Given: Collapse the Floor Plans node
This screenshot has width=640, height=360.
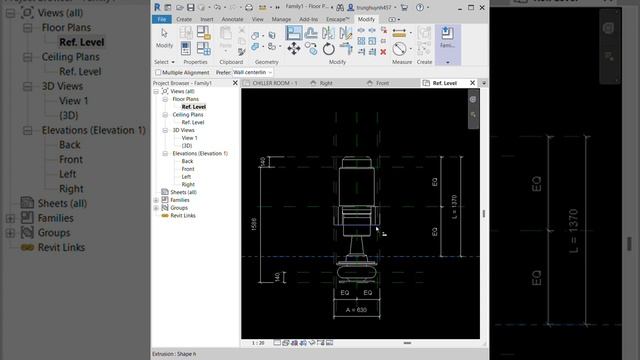Looking at the screenshot, I should [x=165, y=99].
